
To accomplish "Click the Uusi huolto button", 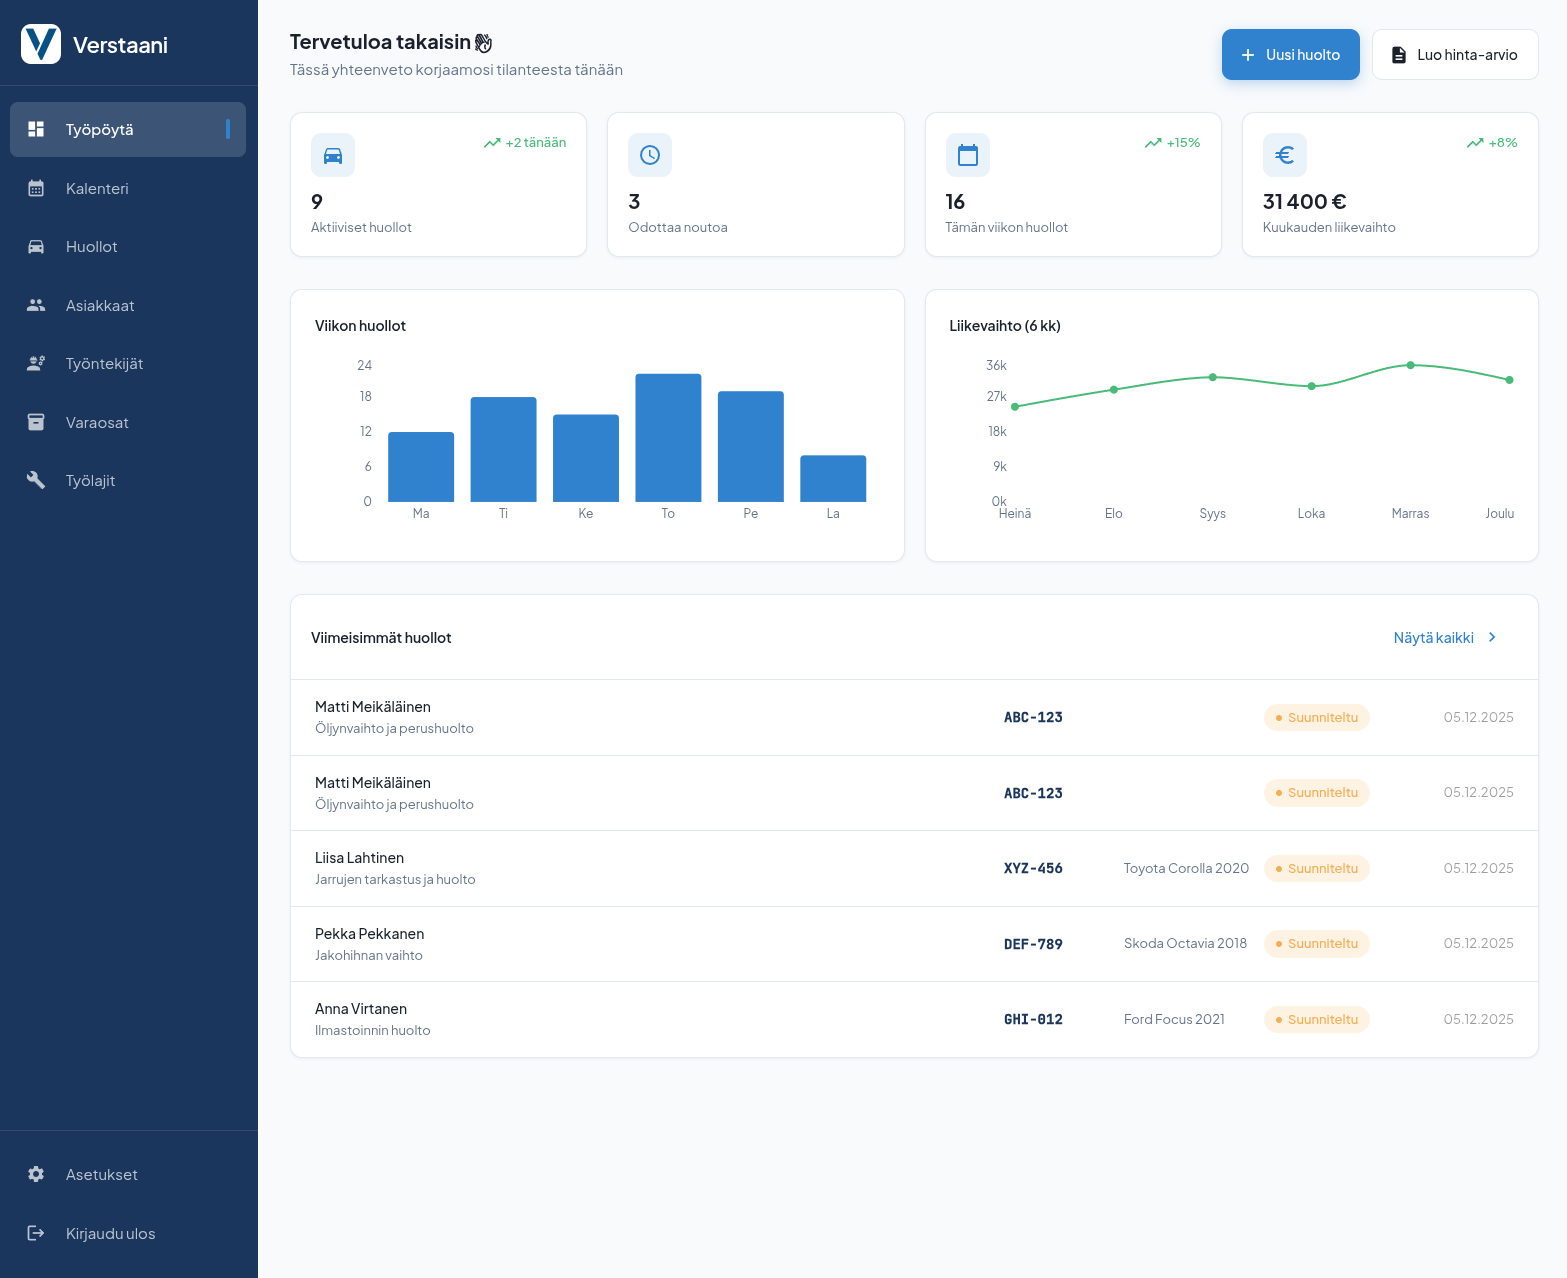I will 1290,54.
